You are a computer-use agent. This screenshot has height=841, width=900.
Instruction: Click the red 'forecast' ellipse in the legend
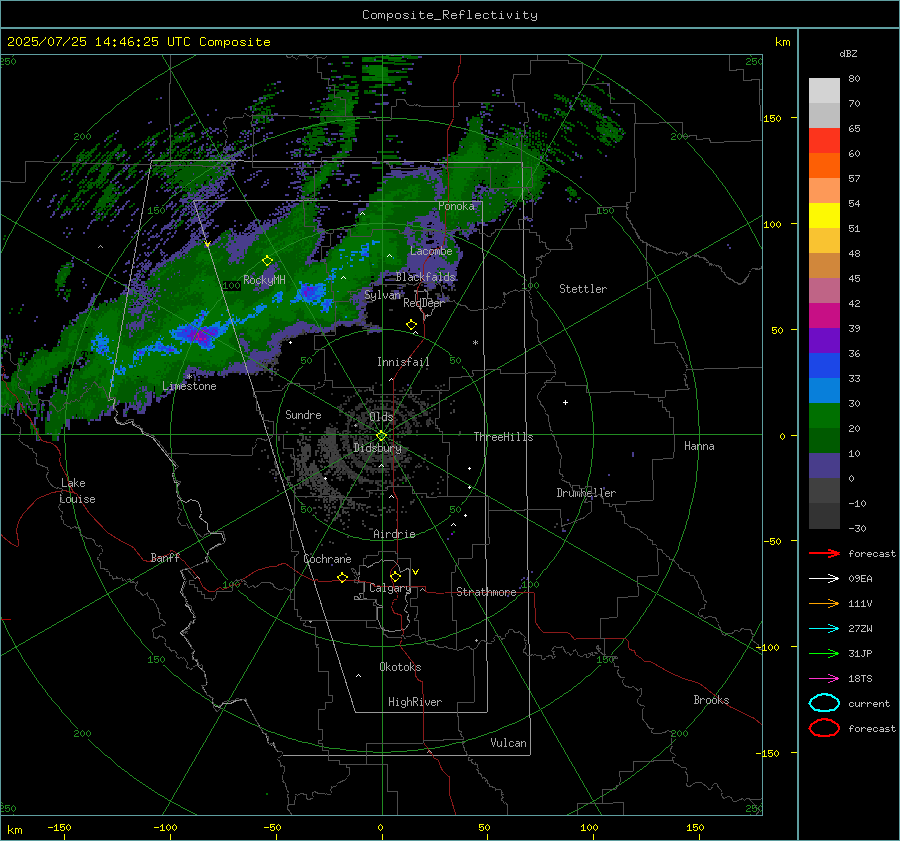(824, 728)
